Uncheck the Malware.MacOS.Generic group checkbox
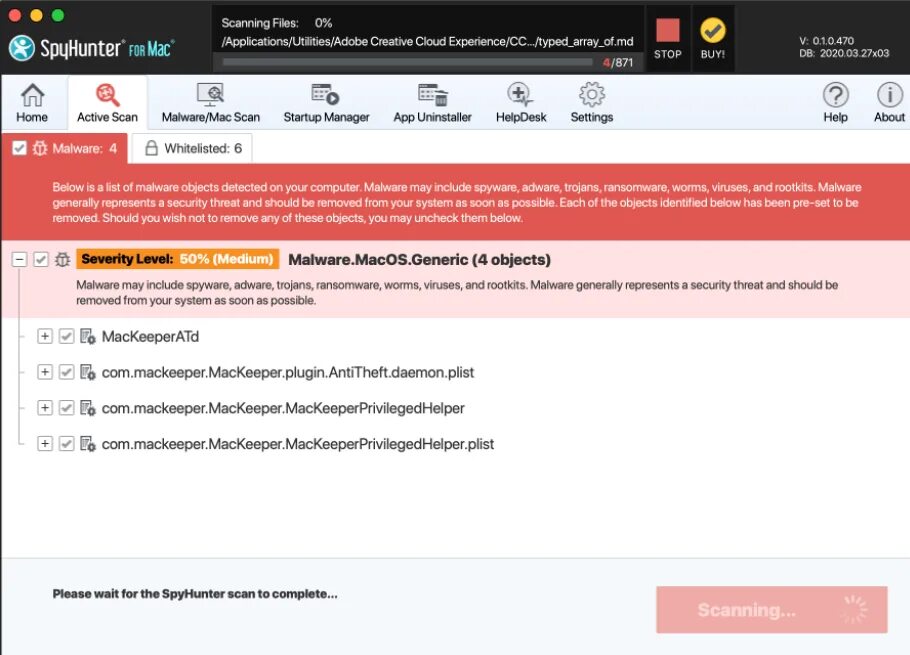Image resolution: width=910 pixels, height=655 pixels. 41,259
